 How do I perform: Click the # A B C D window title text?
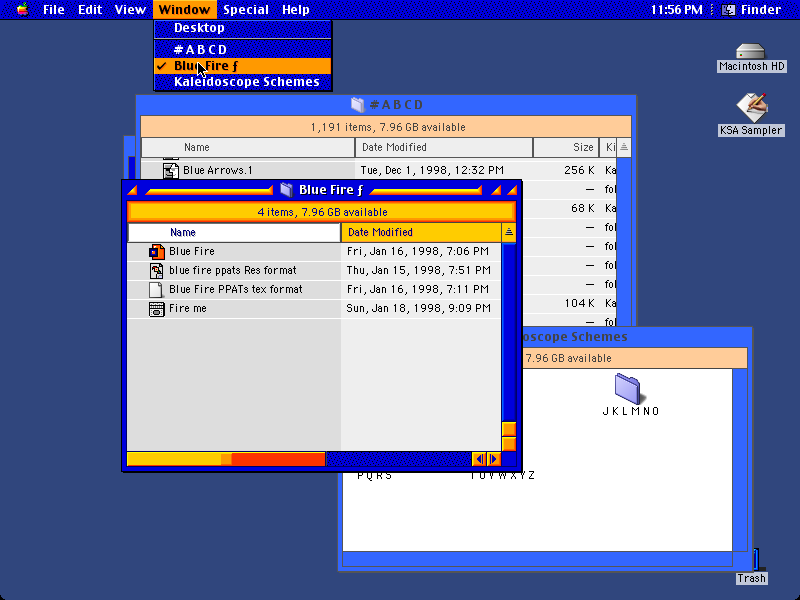tap(396, 105)
